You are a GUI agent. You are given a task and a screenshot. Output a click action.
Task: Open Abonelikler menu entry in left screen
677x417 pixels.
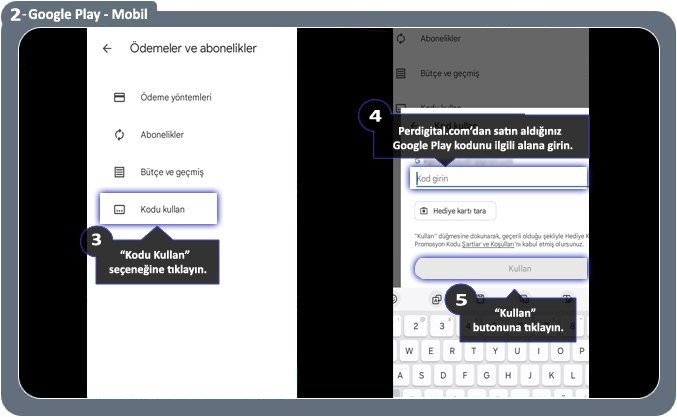[163, 135]
